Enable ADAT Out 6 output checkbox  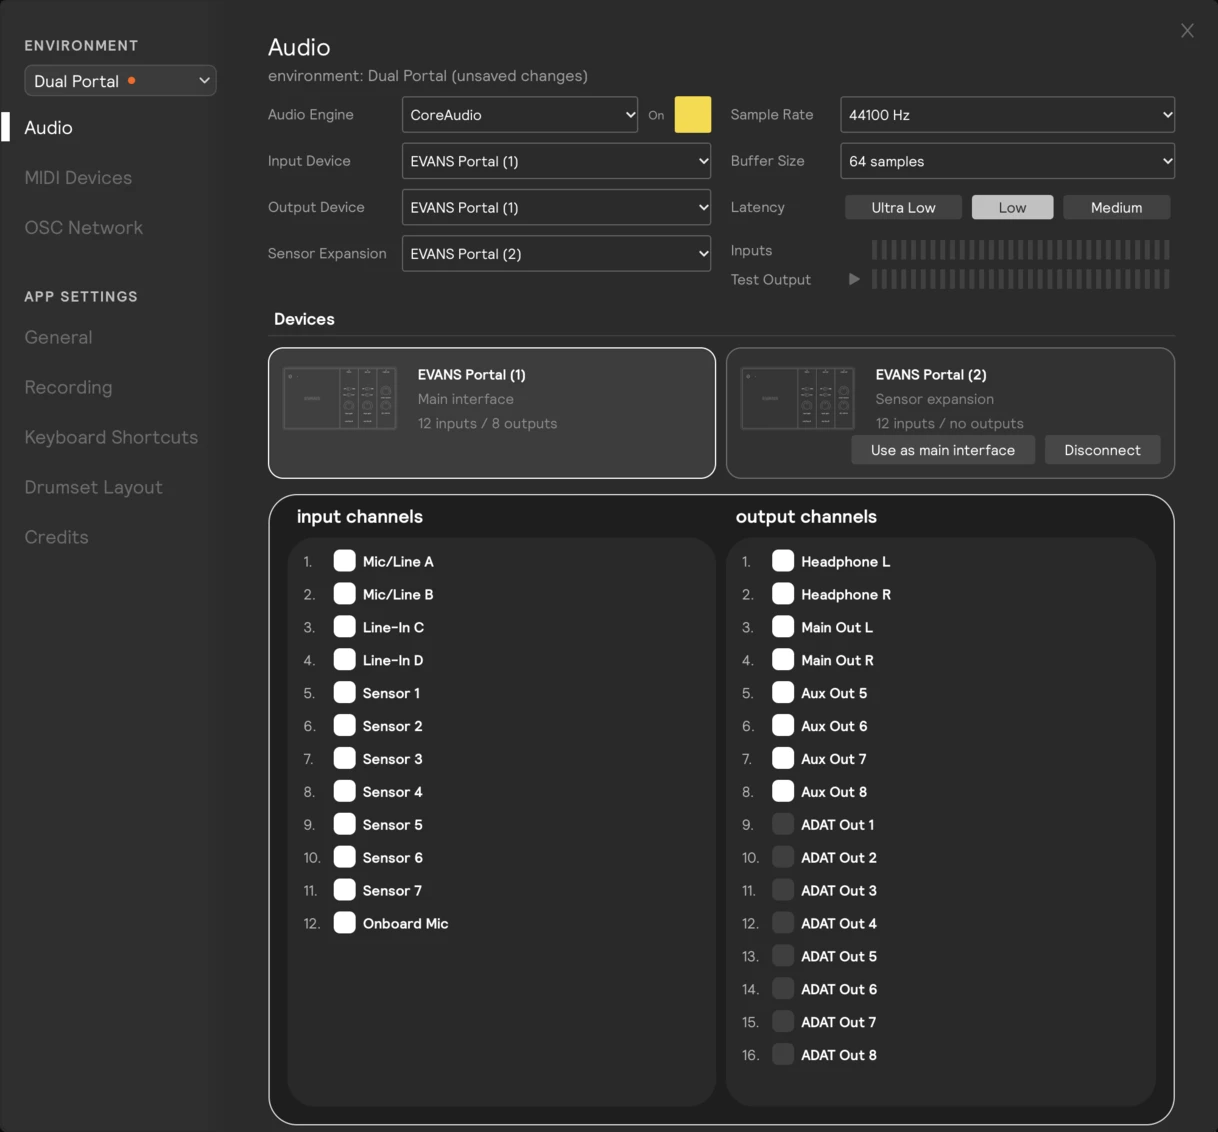click(x=783, y=989)
